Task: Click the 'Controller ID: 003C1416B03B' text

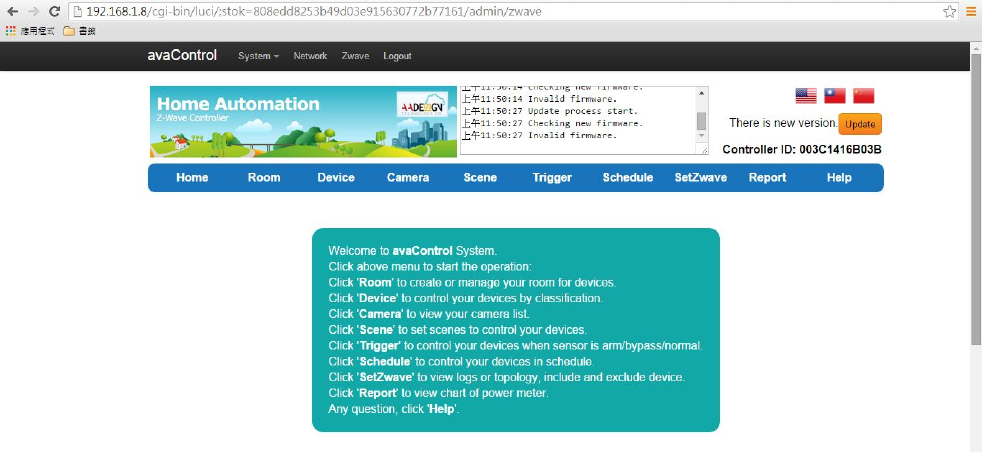Action: tap(802, 150)
